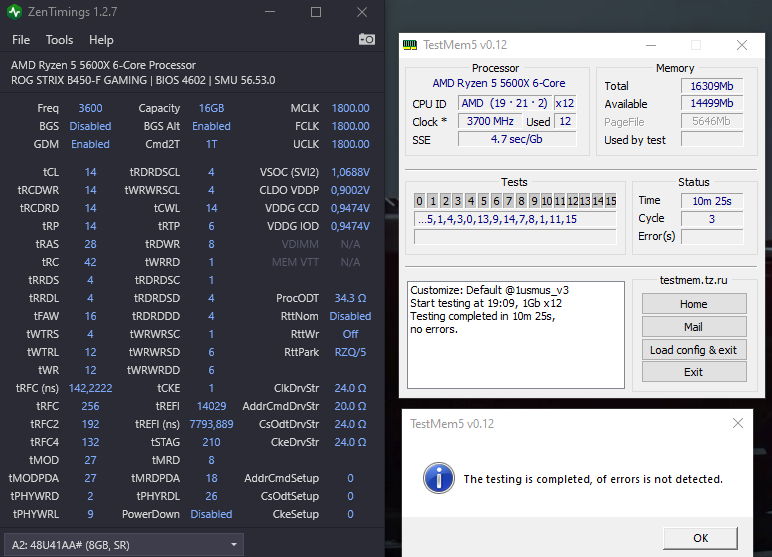772x557 pixels.
Task: Click the ZenTimings green pulse logo icon
Action: pyautogui.click(x=14, y=12)
